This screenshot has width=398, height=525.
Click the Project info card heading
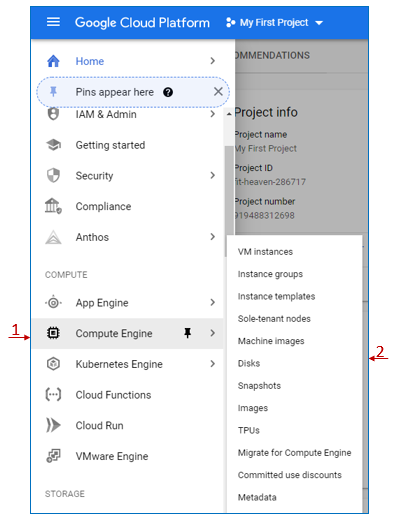(266, 112)
